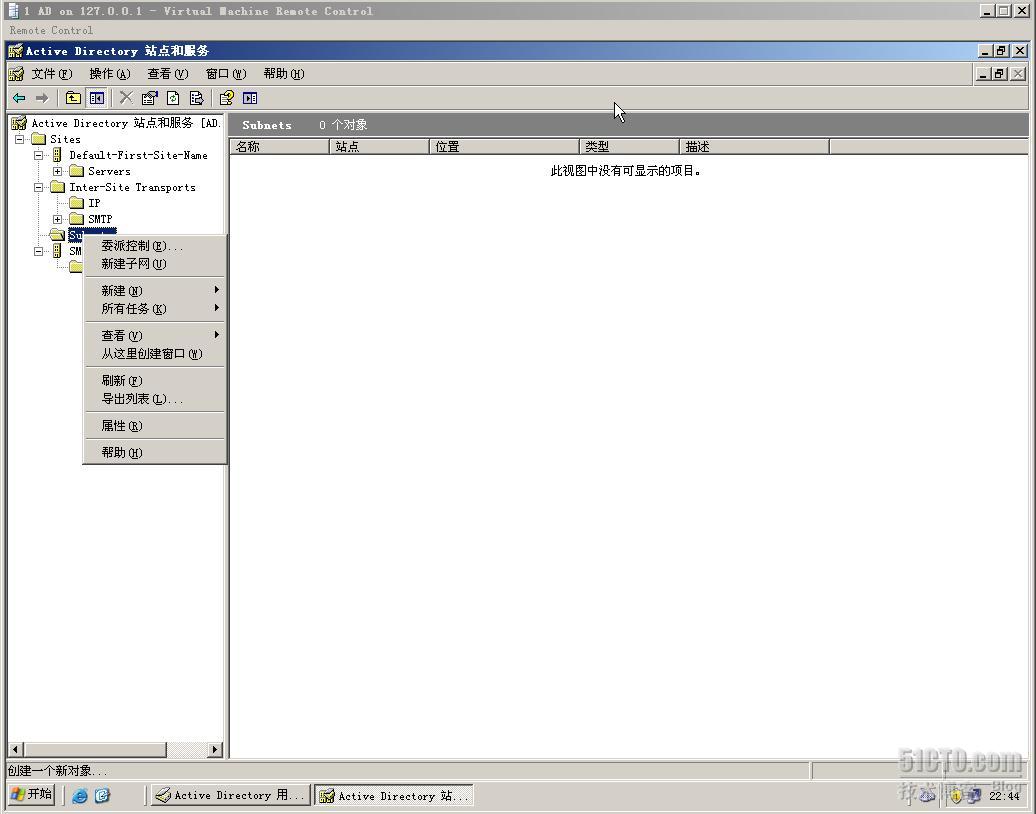This screenshot has height=814, width=1036.
Task: Sort by the 位置 column header
Action: click(504, 147)
